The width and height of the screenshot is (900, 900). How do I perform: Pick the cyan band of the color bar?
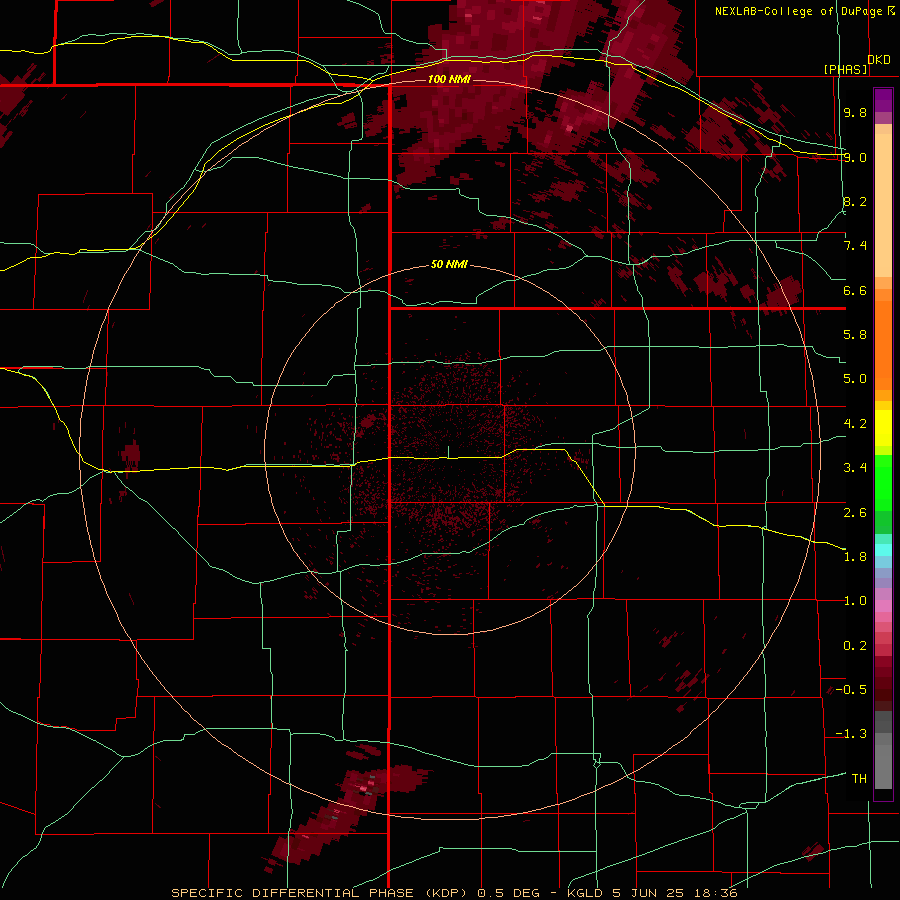883,550
